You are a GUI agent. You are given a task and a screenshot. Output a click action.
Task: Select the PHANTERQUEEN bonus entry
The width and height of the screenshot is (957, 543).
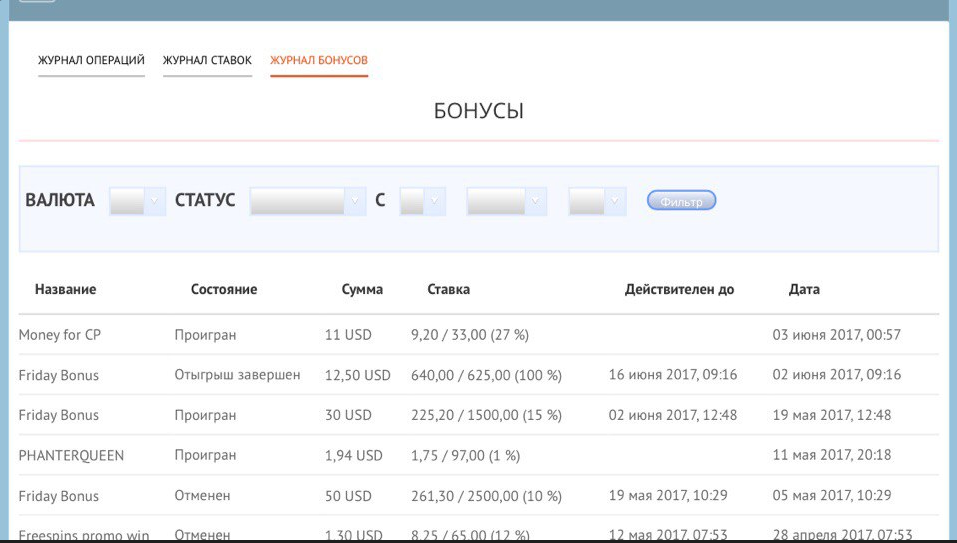pos(71,455)
